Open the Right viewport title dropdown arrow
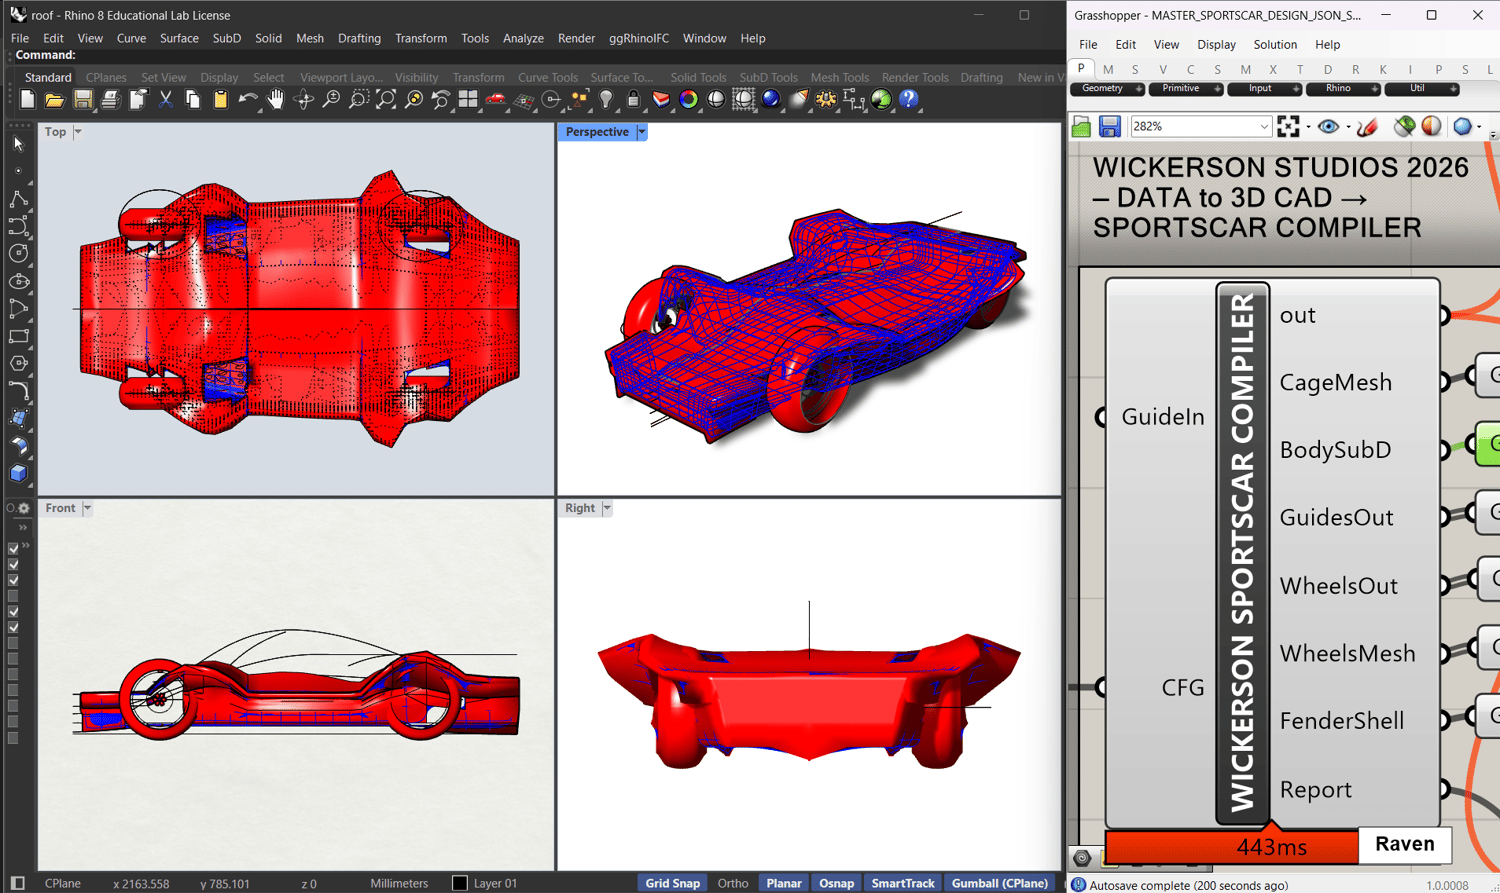The height and width of the screenshot is (893, 1500). [607, 508]
